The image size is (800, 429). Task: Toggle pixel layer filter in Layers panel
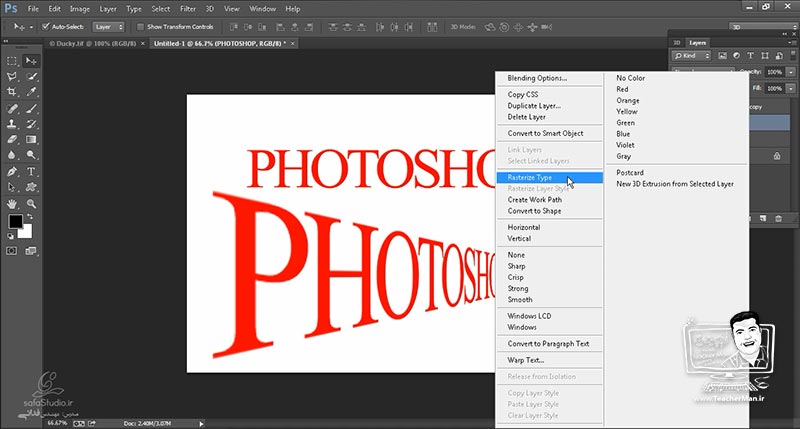[722, 56]
